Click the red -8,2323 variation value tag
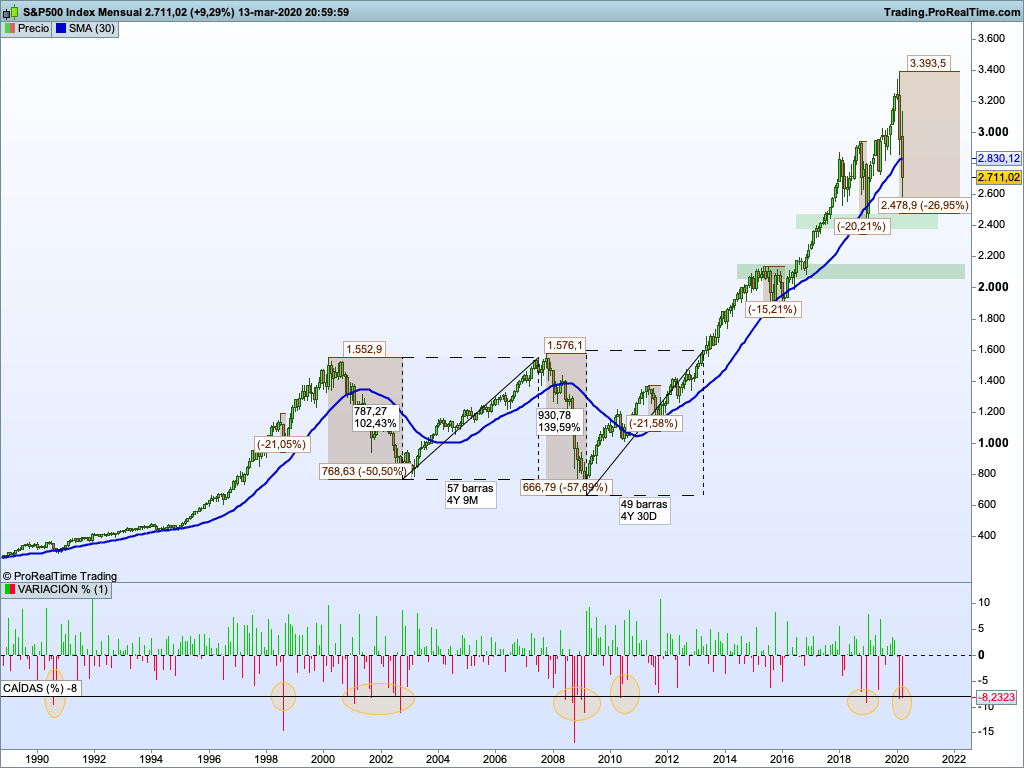1024x768 pixels. click(998, 697)
